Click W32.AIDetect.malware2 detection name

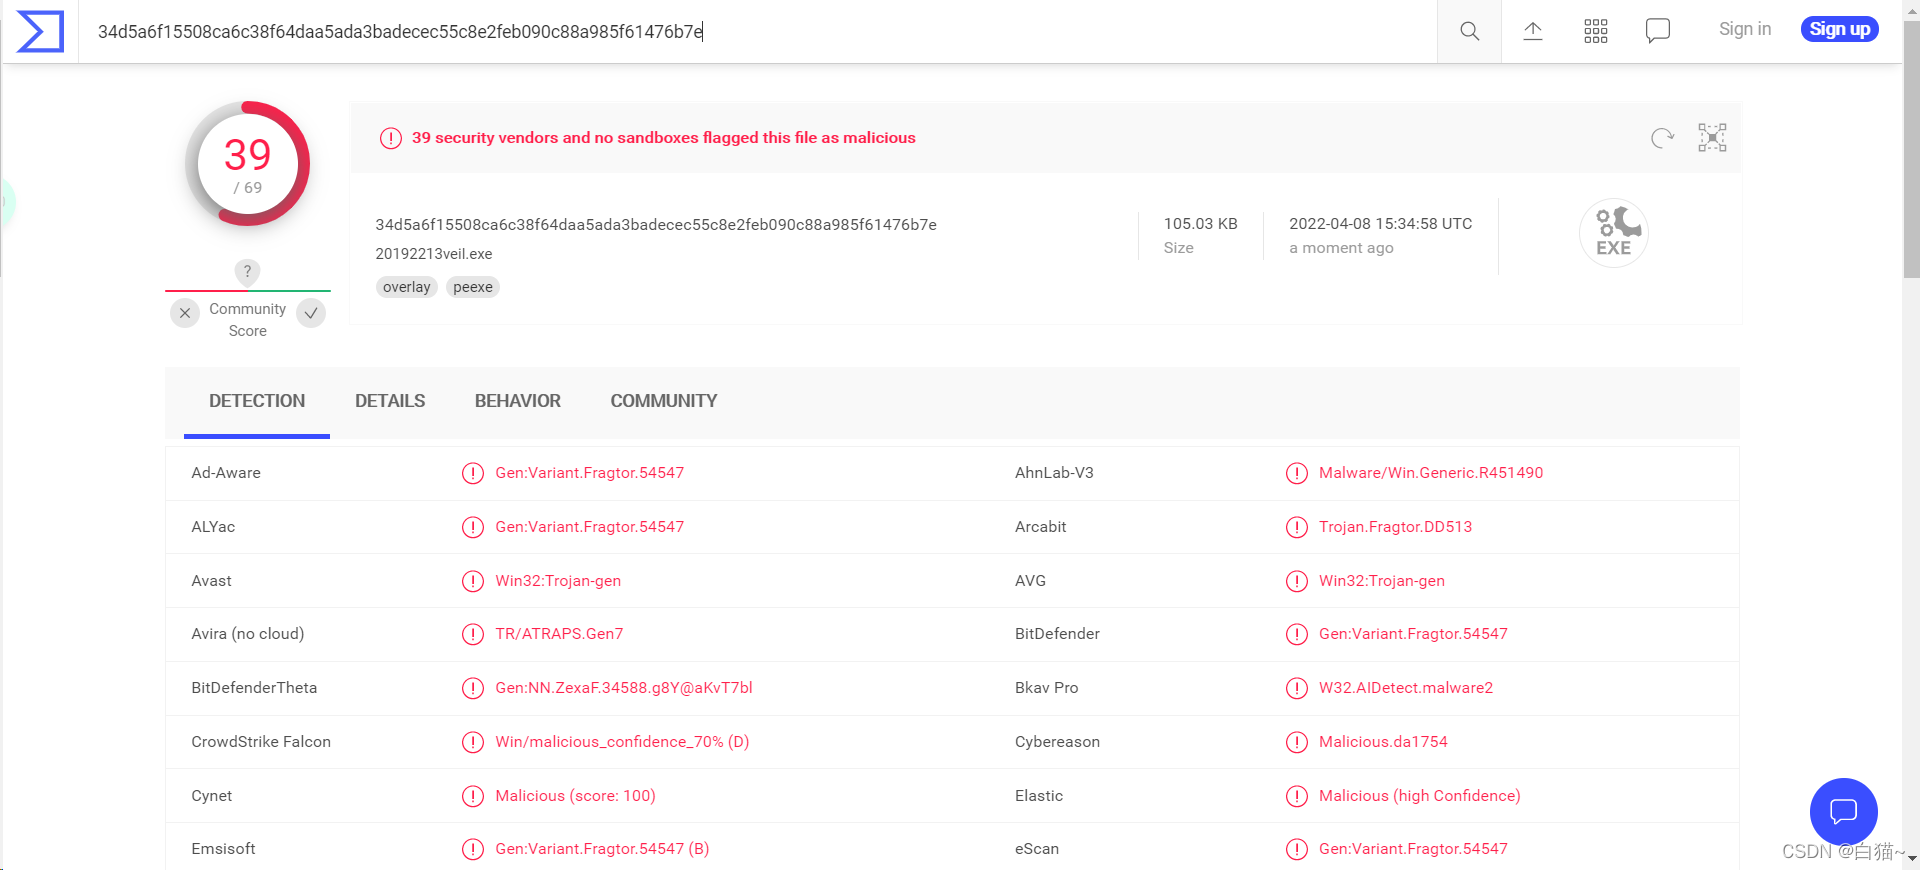pos(1406,688)
